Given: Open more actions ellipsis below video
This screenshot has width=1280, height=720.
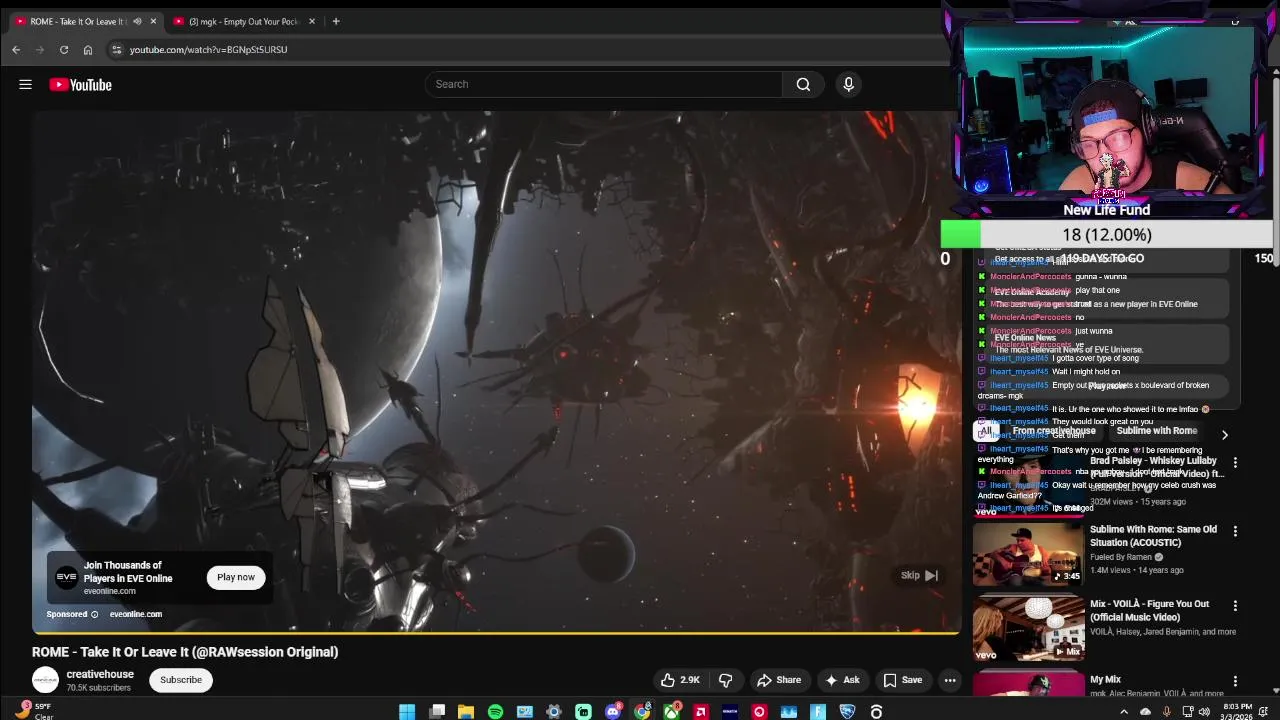Looking at the screenshot, I should (x=950, y=680).
